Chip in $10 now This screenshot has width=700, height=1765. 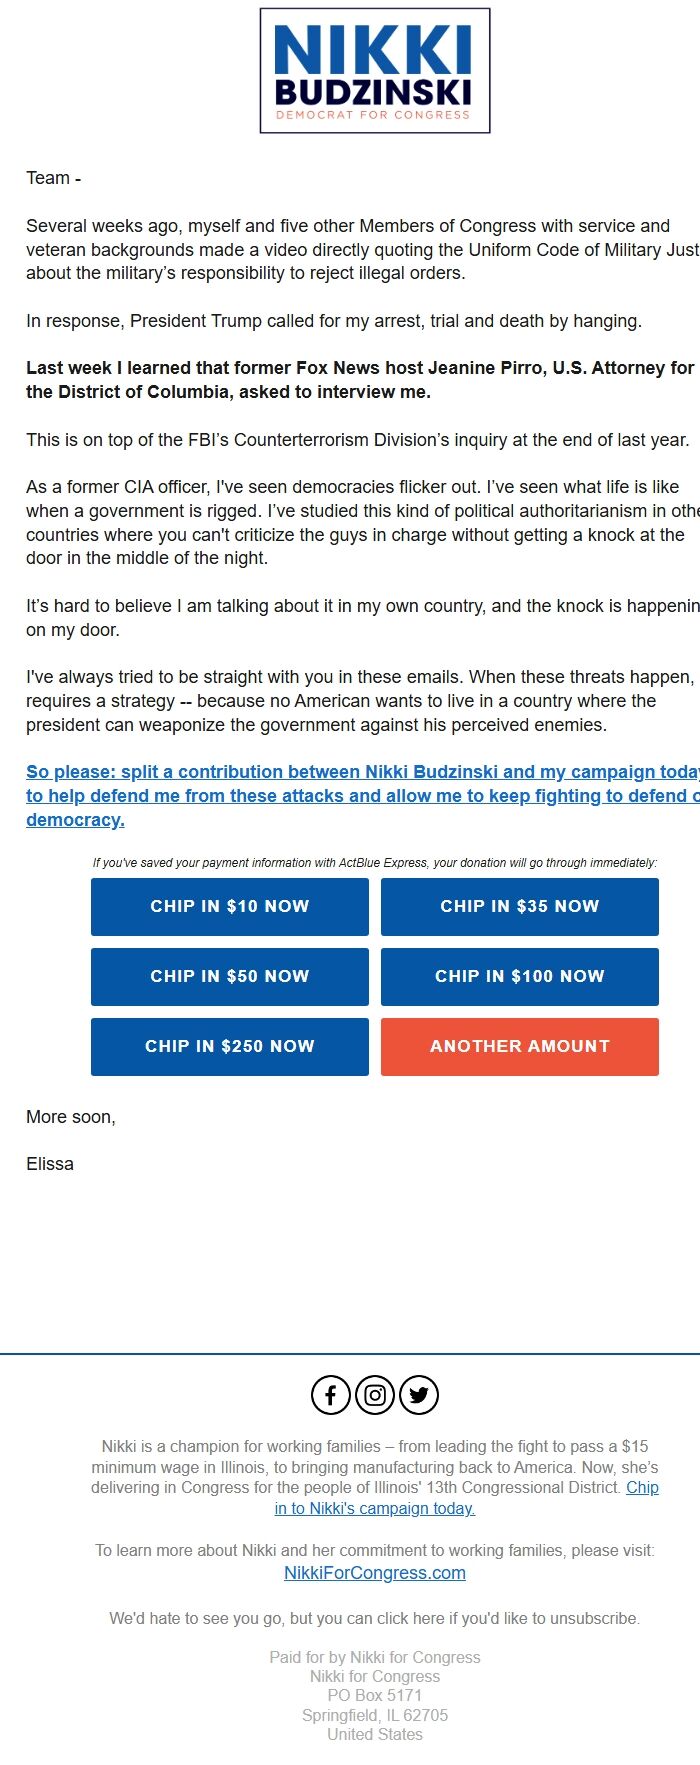point(228,906)
